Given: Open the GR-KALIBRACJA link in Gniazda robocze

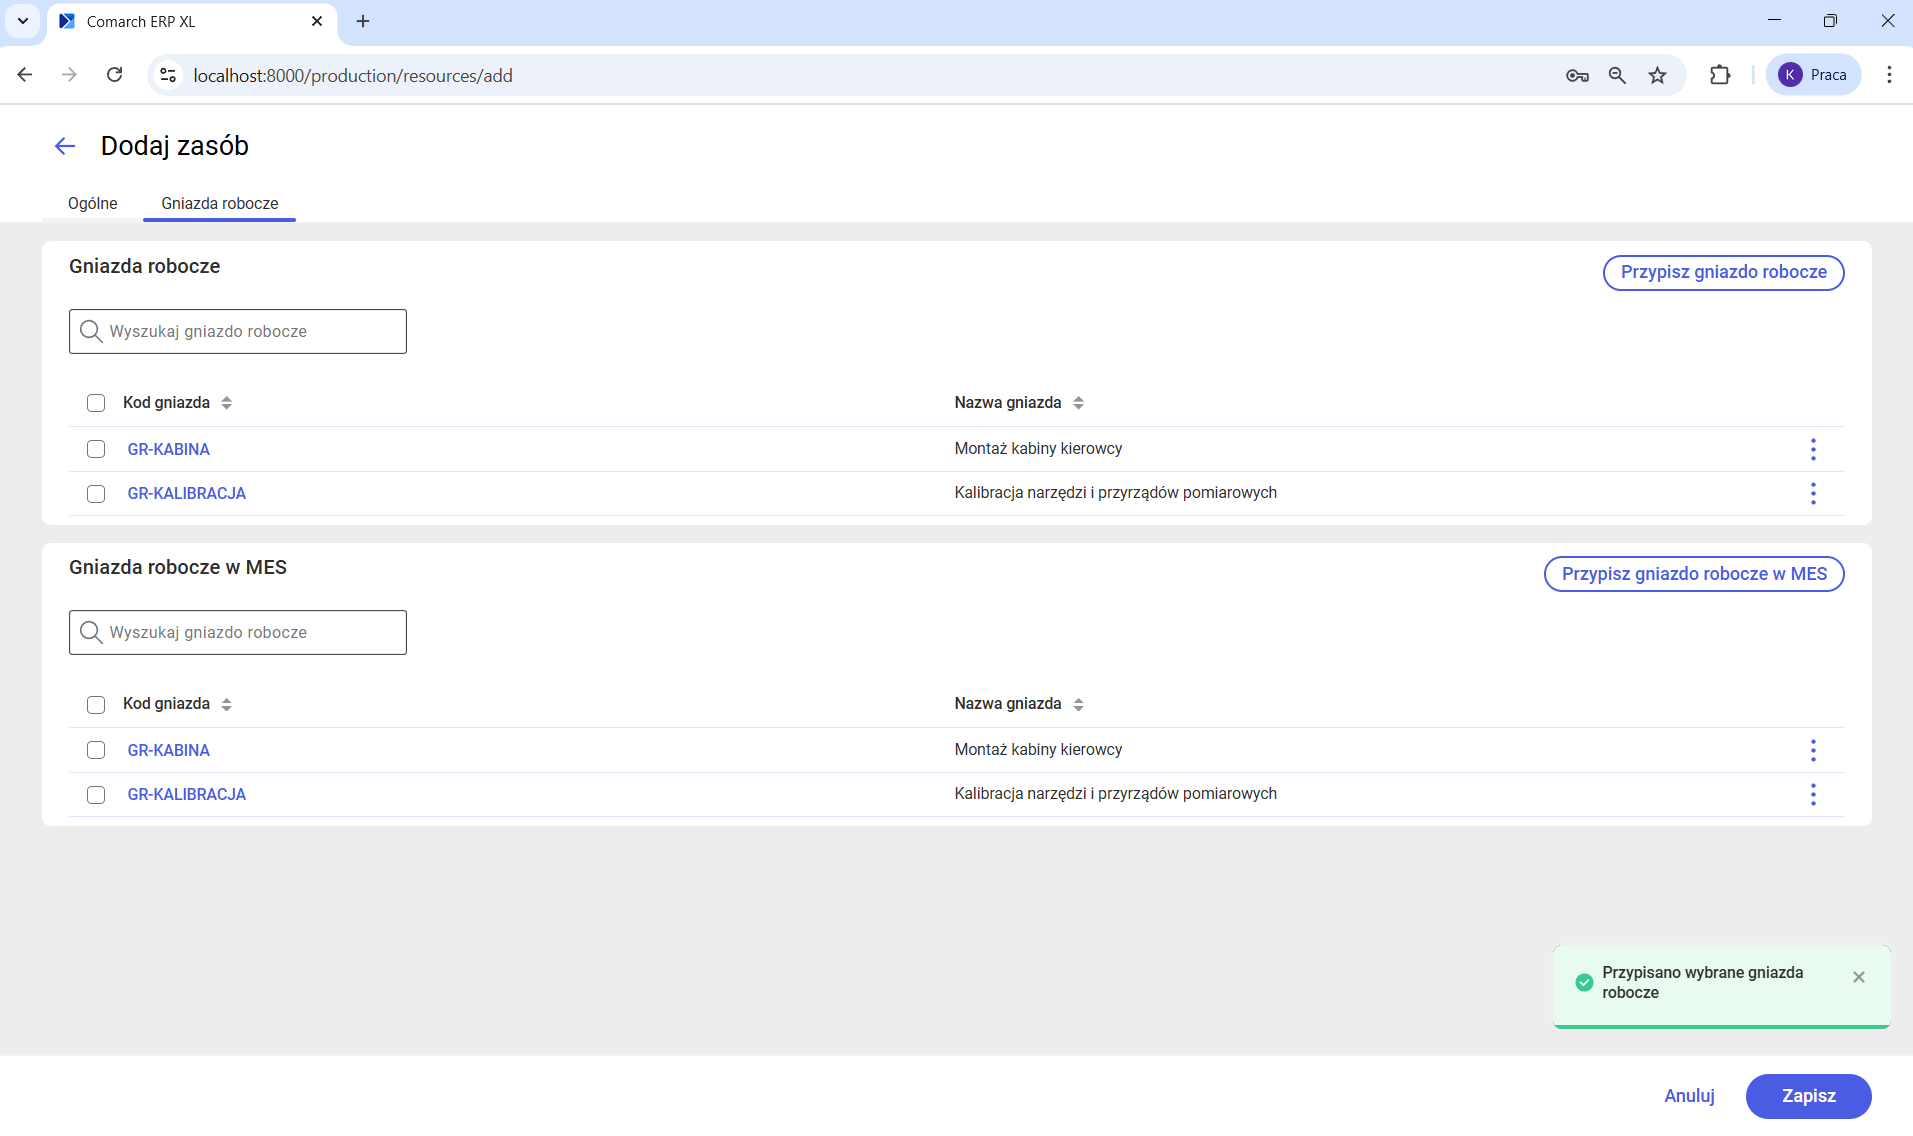Looking at the screenshot, I should point(187,493).
